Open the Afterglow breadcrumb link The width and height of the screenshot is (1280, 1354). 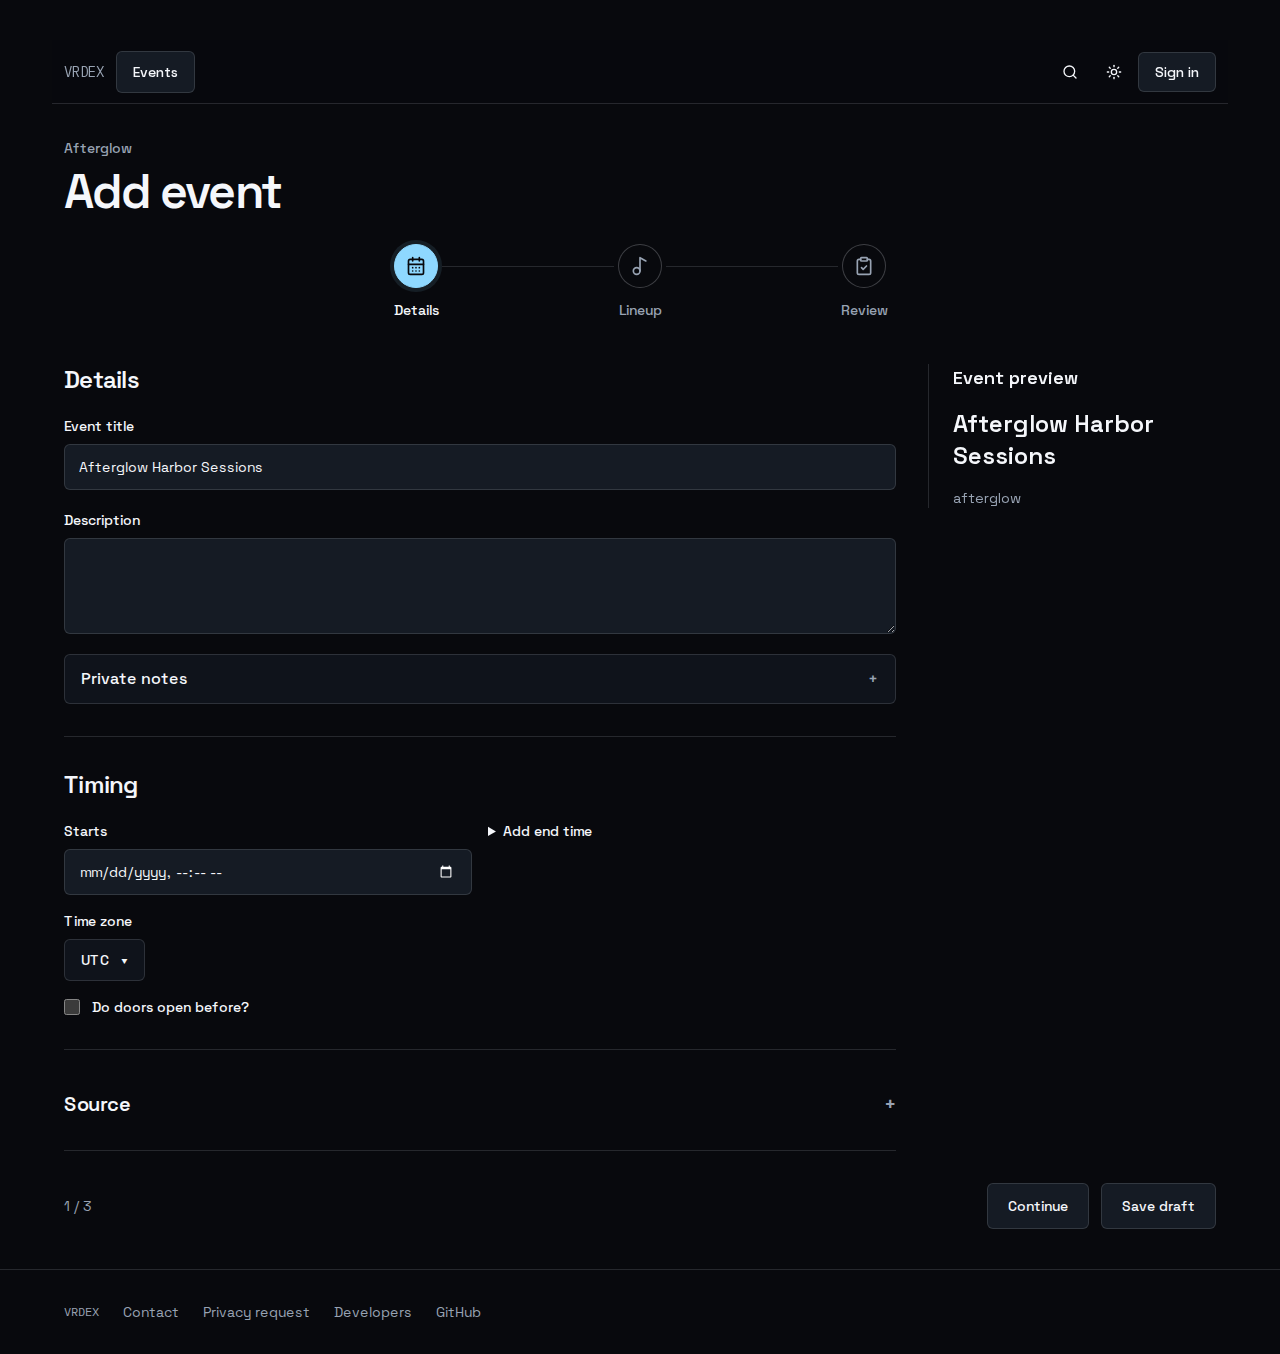[98, 148]
